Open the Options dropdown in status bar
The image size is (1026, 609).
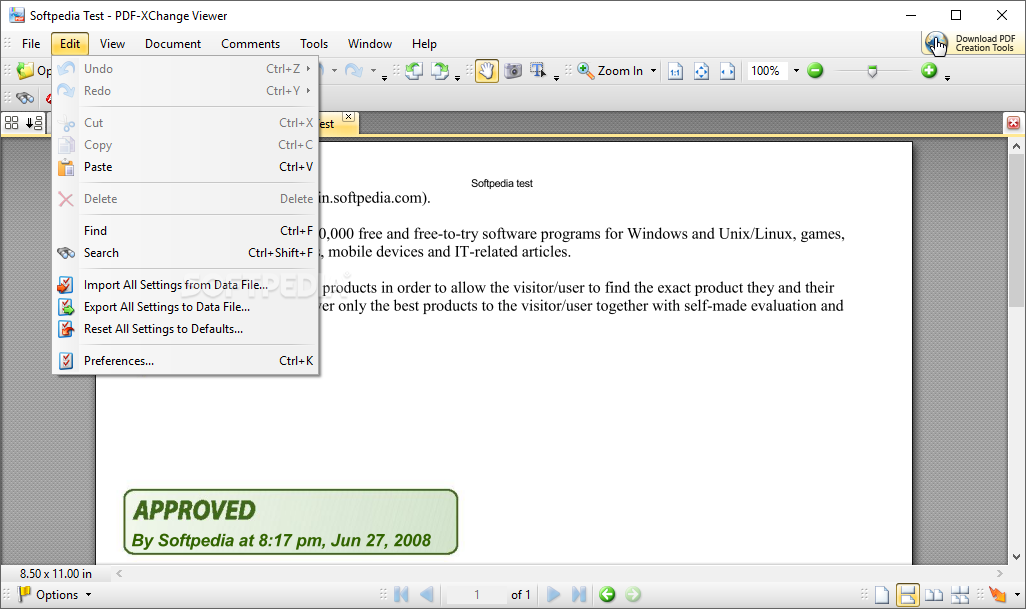point(56,594)
